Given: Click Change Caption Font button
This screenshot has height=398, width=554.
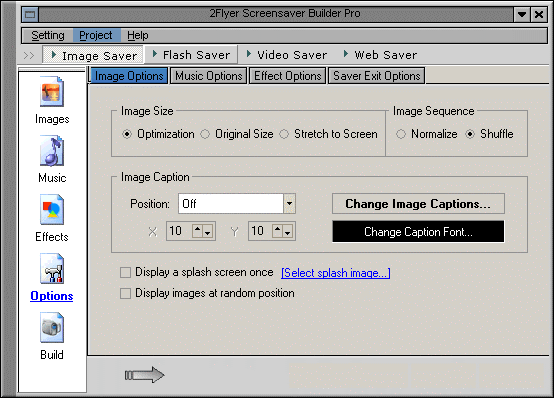Looking at the screenshot, I should 418,232.
